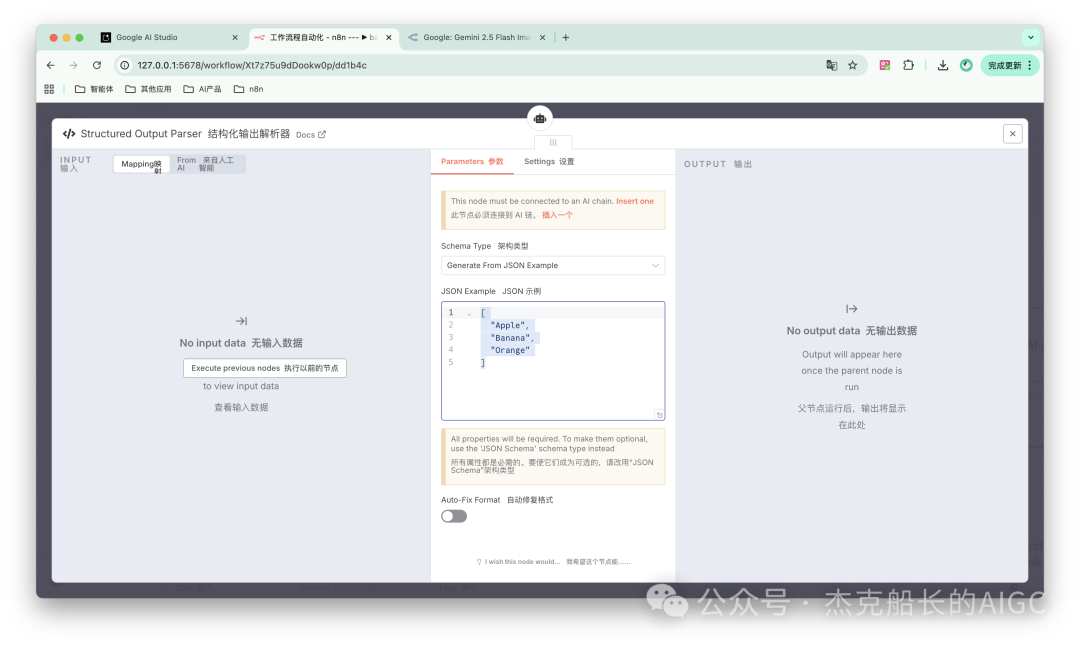1080x646 pixels.
Task: Open Google Translate page icon
Action: 831,65
